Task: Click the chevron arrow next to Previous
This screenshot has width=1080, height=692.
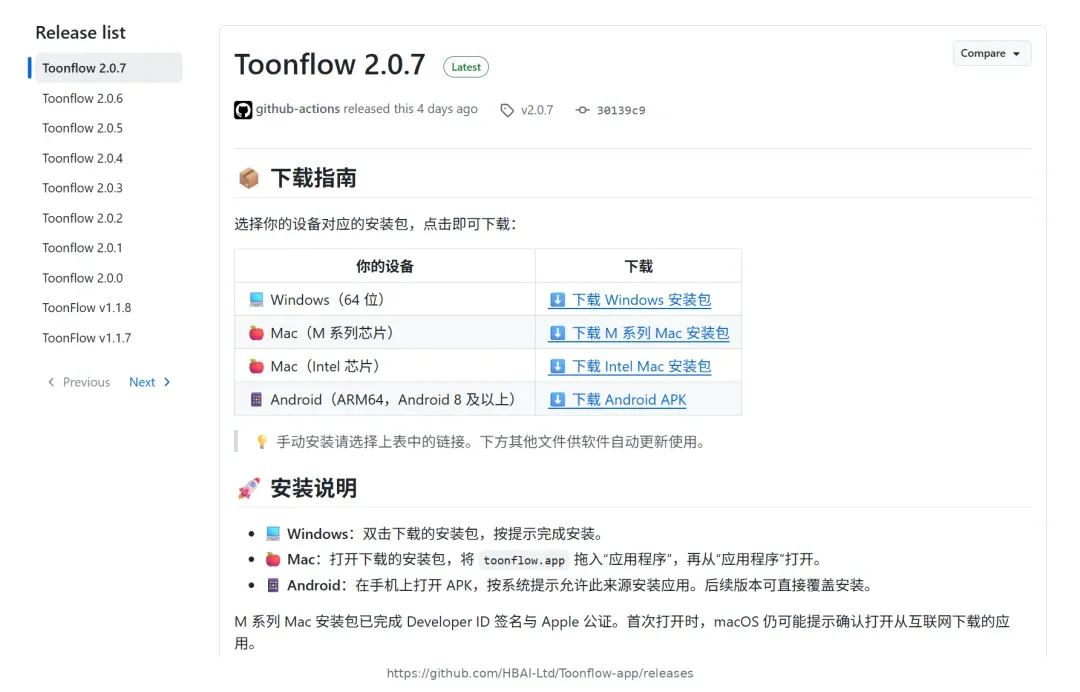Action: click(51, 382)
